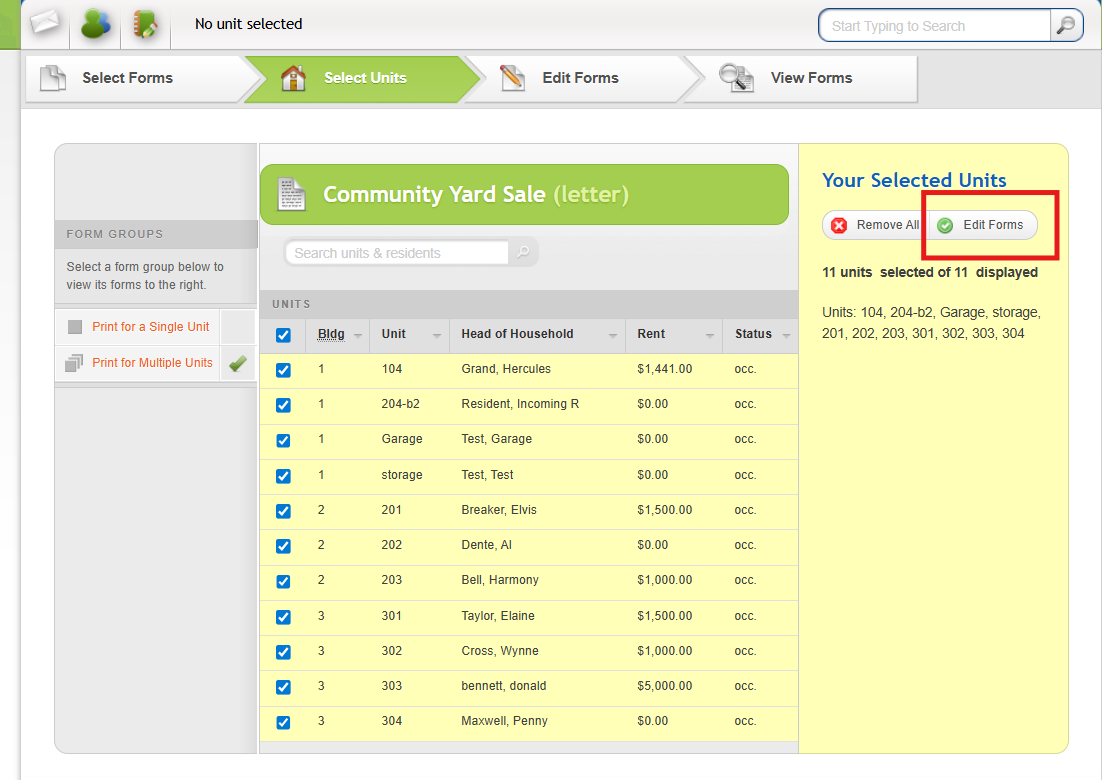Uncheck unit 301 Taylor, Elaine
Image resolution: width=1102 pixels, height=780 pixels.
(283, 617)
